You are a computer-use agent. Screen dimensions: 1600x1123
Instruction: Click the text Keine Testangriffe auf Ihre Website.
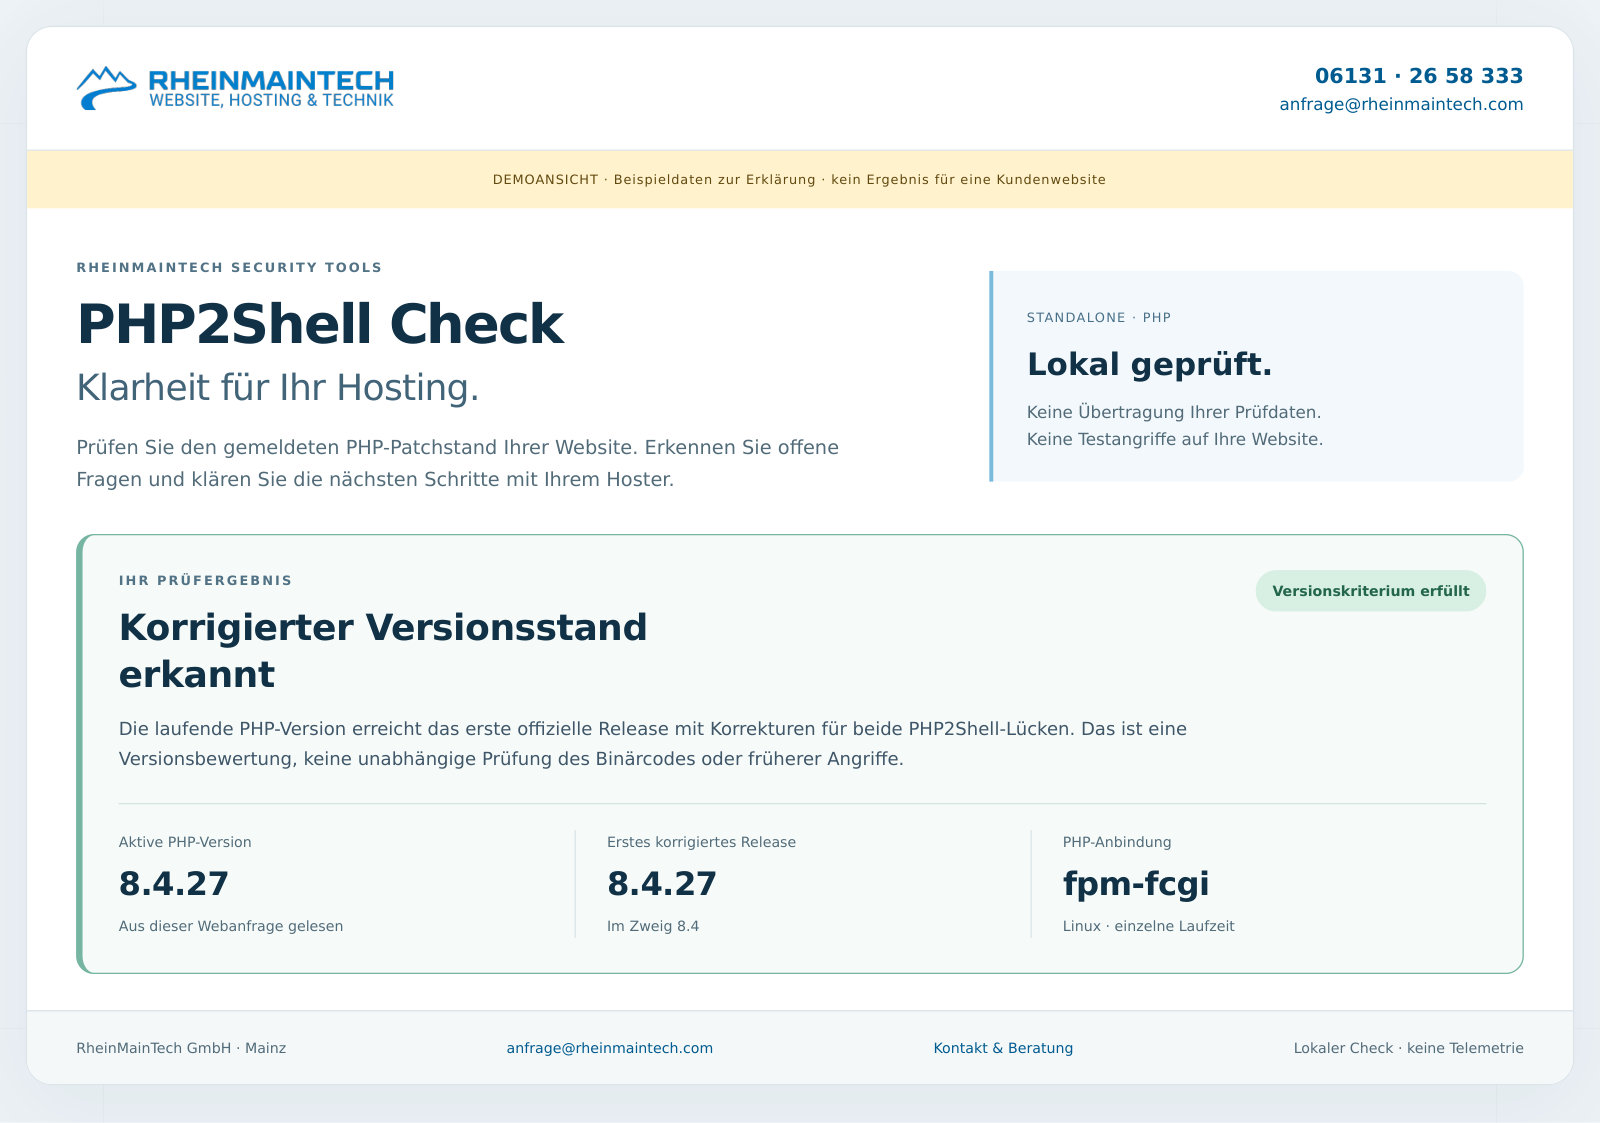(1175, 439)
